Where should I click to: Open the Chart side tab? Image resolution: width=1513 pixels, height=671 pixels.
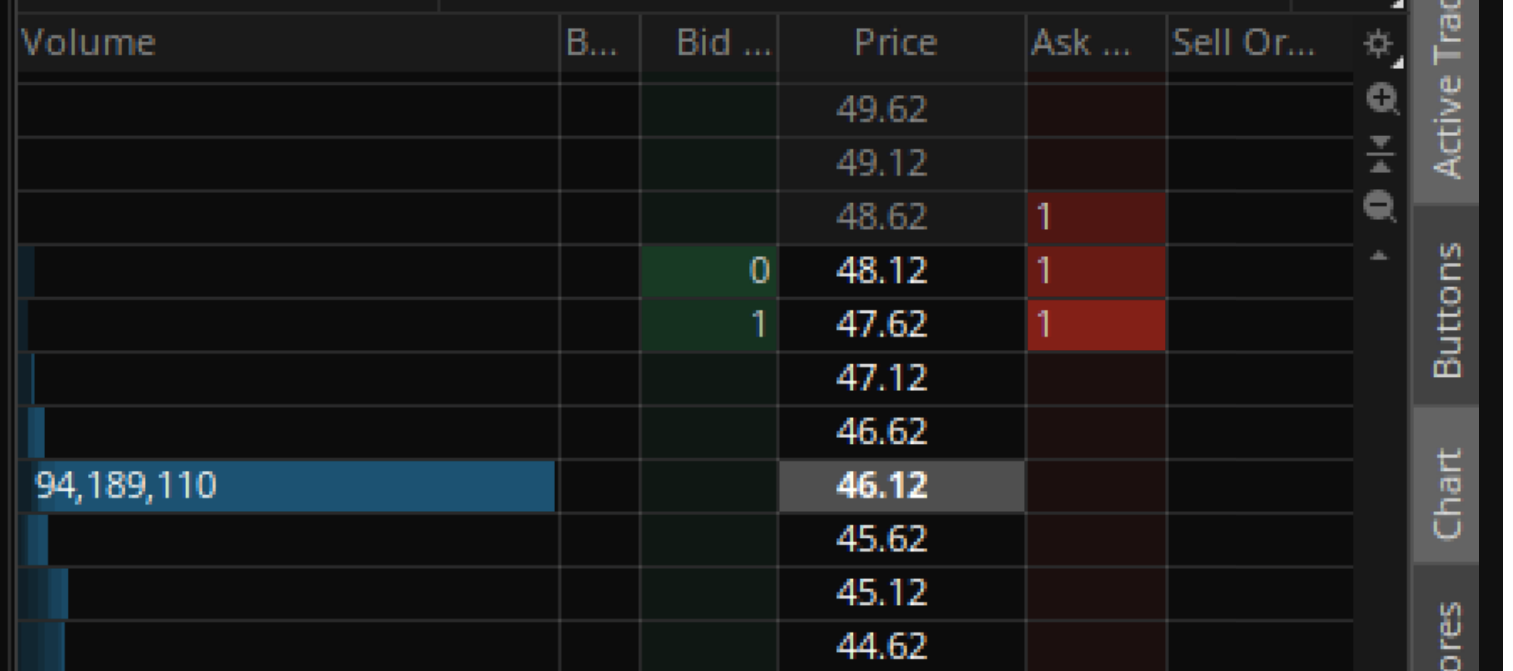click(1446, 486)
